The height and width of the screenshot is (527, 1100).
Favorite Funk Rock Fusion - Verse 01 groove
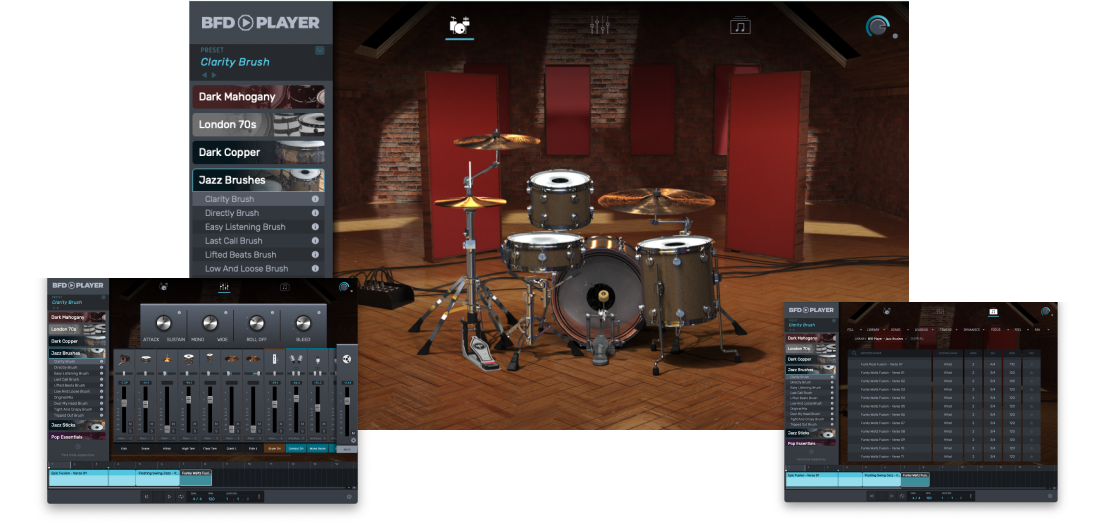point(1031,364)
